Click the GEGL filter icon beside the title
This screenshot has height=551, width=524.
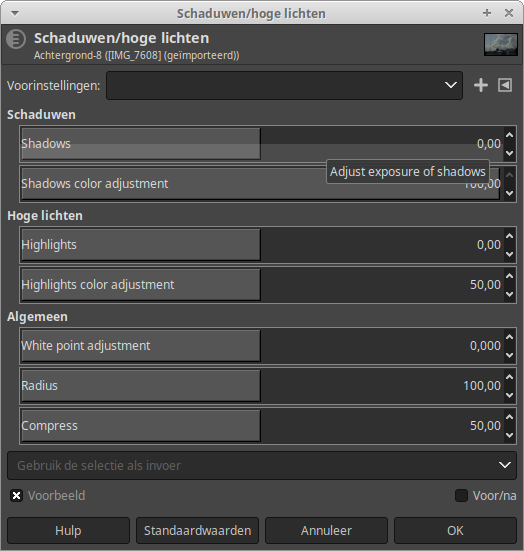point(16,39)
